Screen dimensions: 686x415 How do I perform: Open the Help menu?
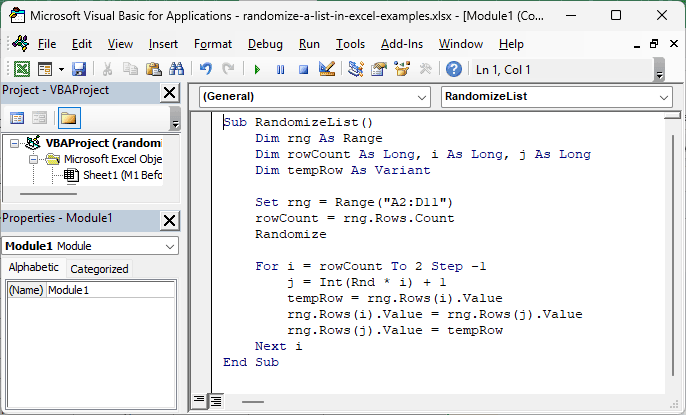click(x=511, y=44)
